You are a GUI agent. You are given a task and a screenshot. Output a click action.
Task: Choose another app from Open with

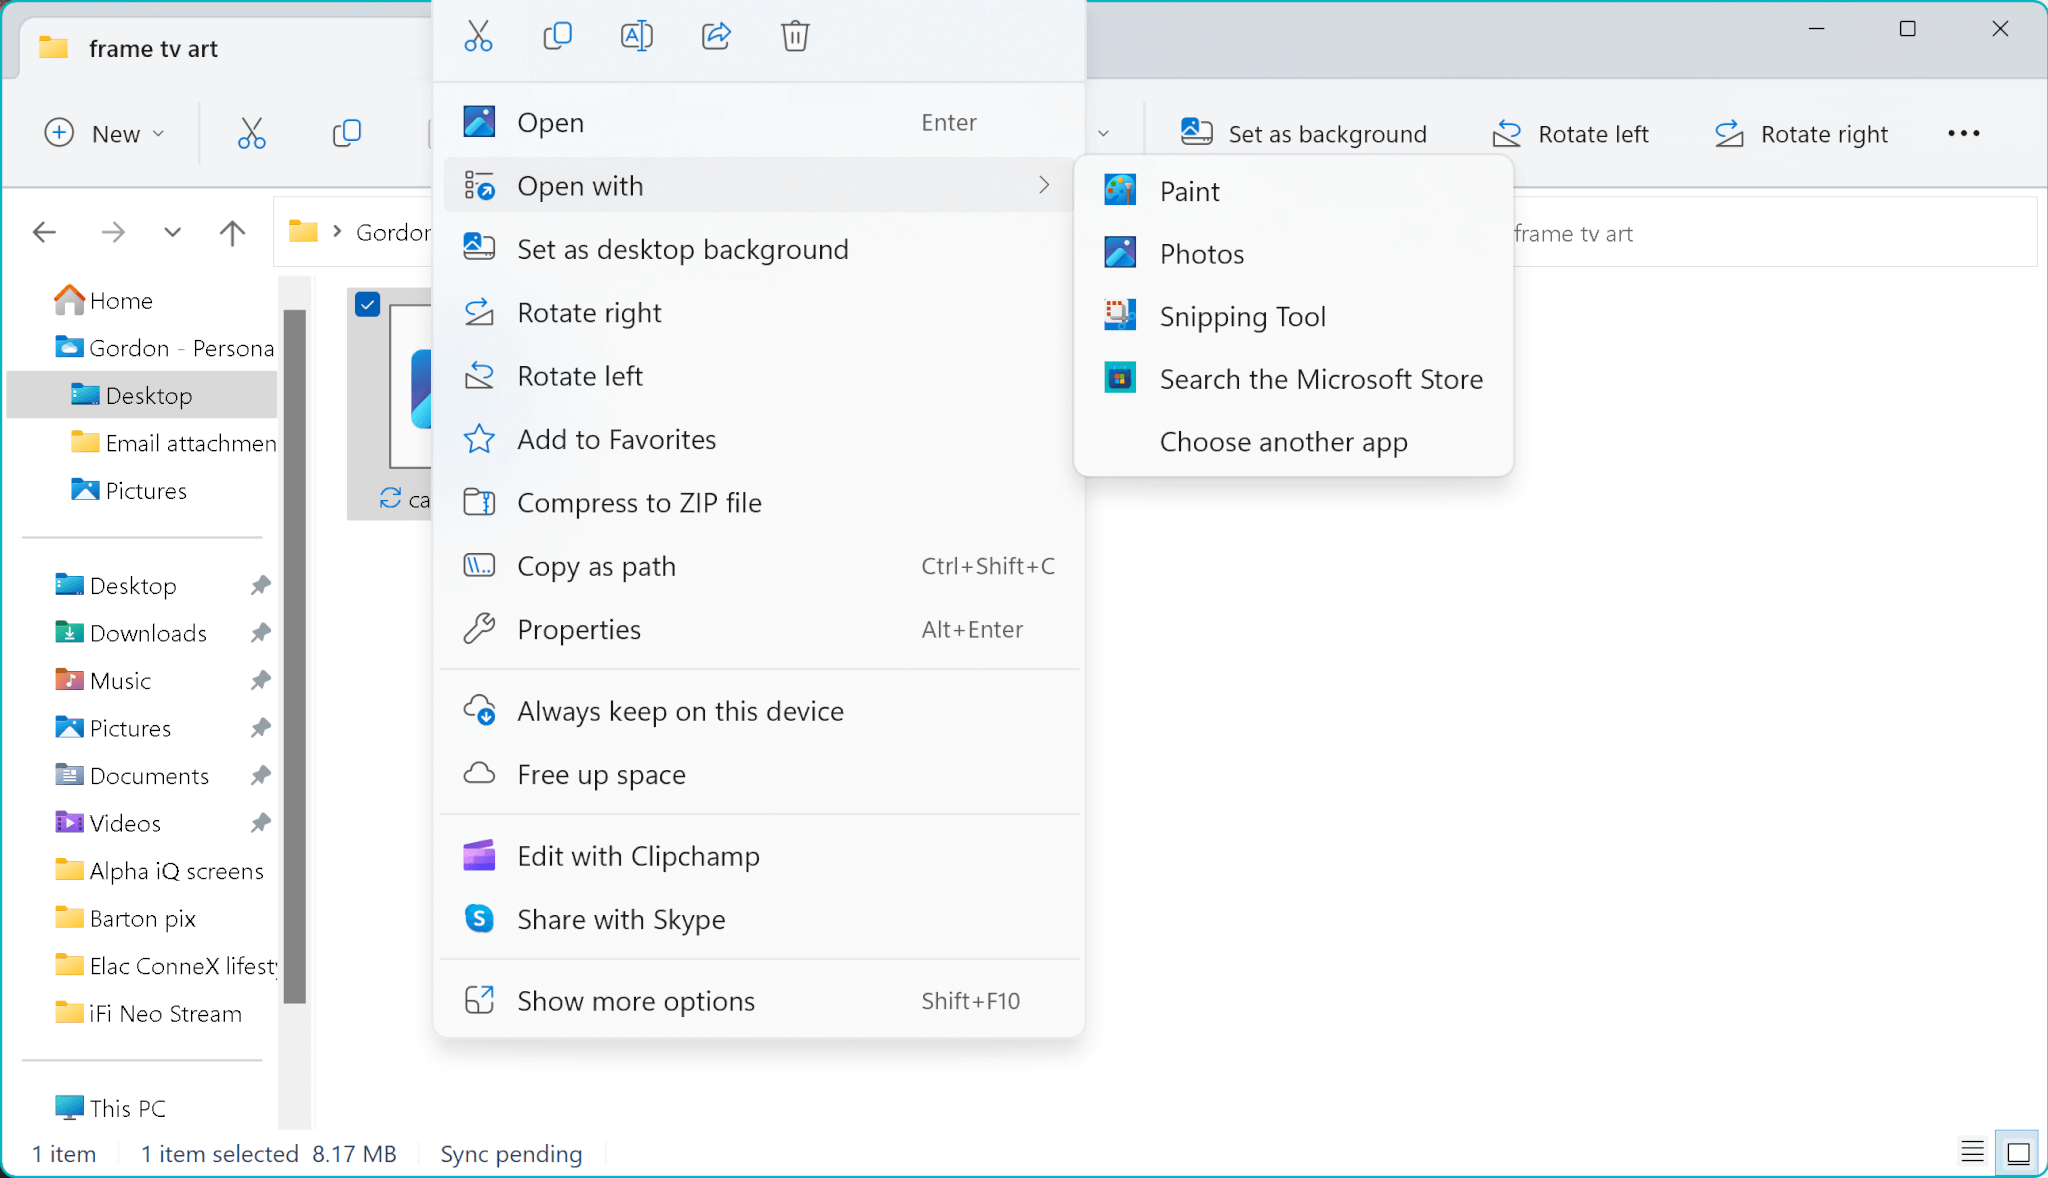(1283, 441)
